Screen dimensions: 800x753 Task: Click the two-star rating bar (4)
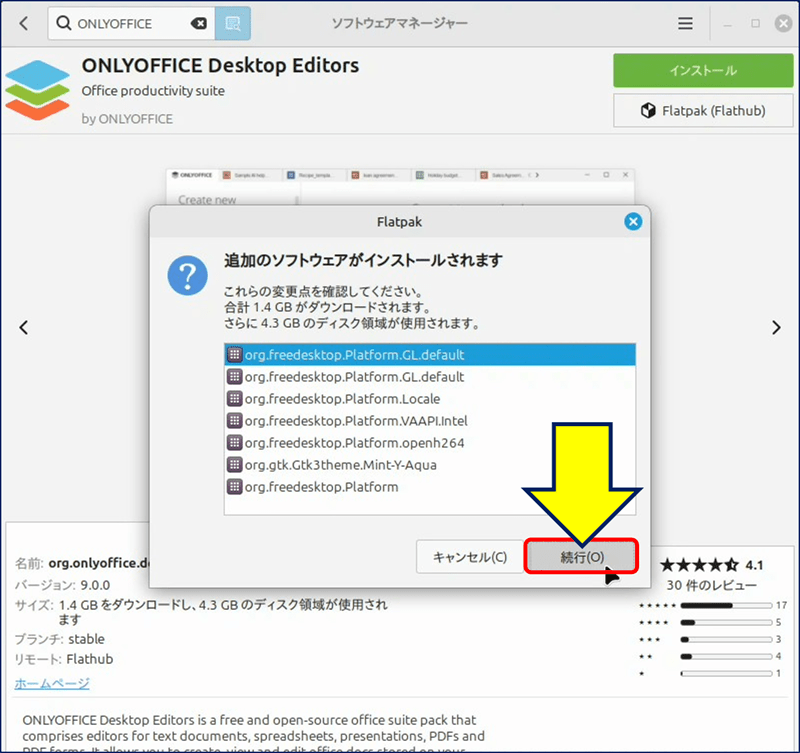[x=726, y=657]
